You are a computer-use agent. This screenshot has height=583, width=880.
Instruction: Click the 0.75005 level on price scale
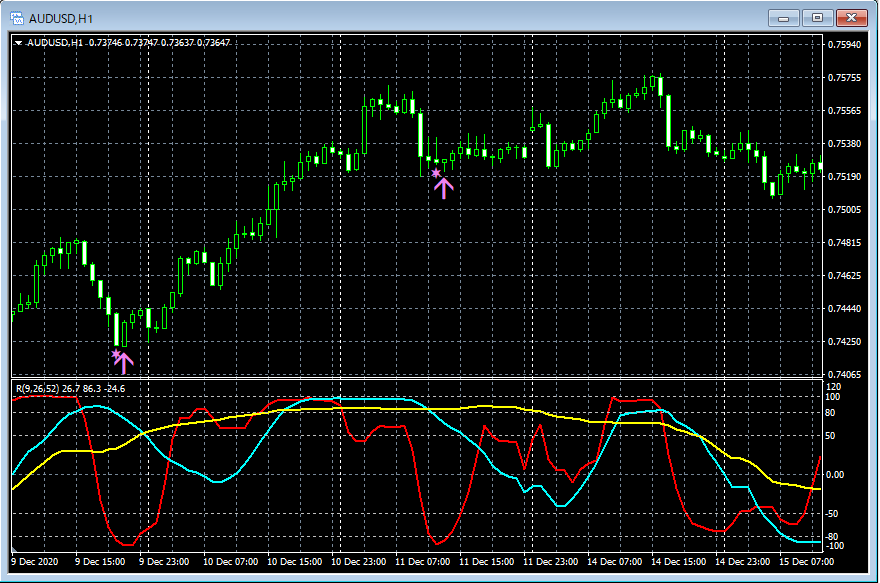coord(844,210)
